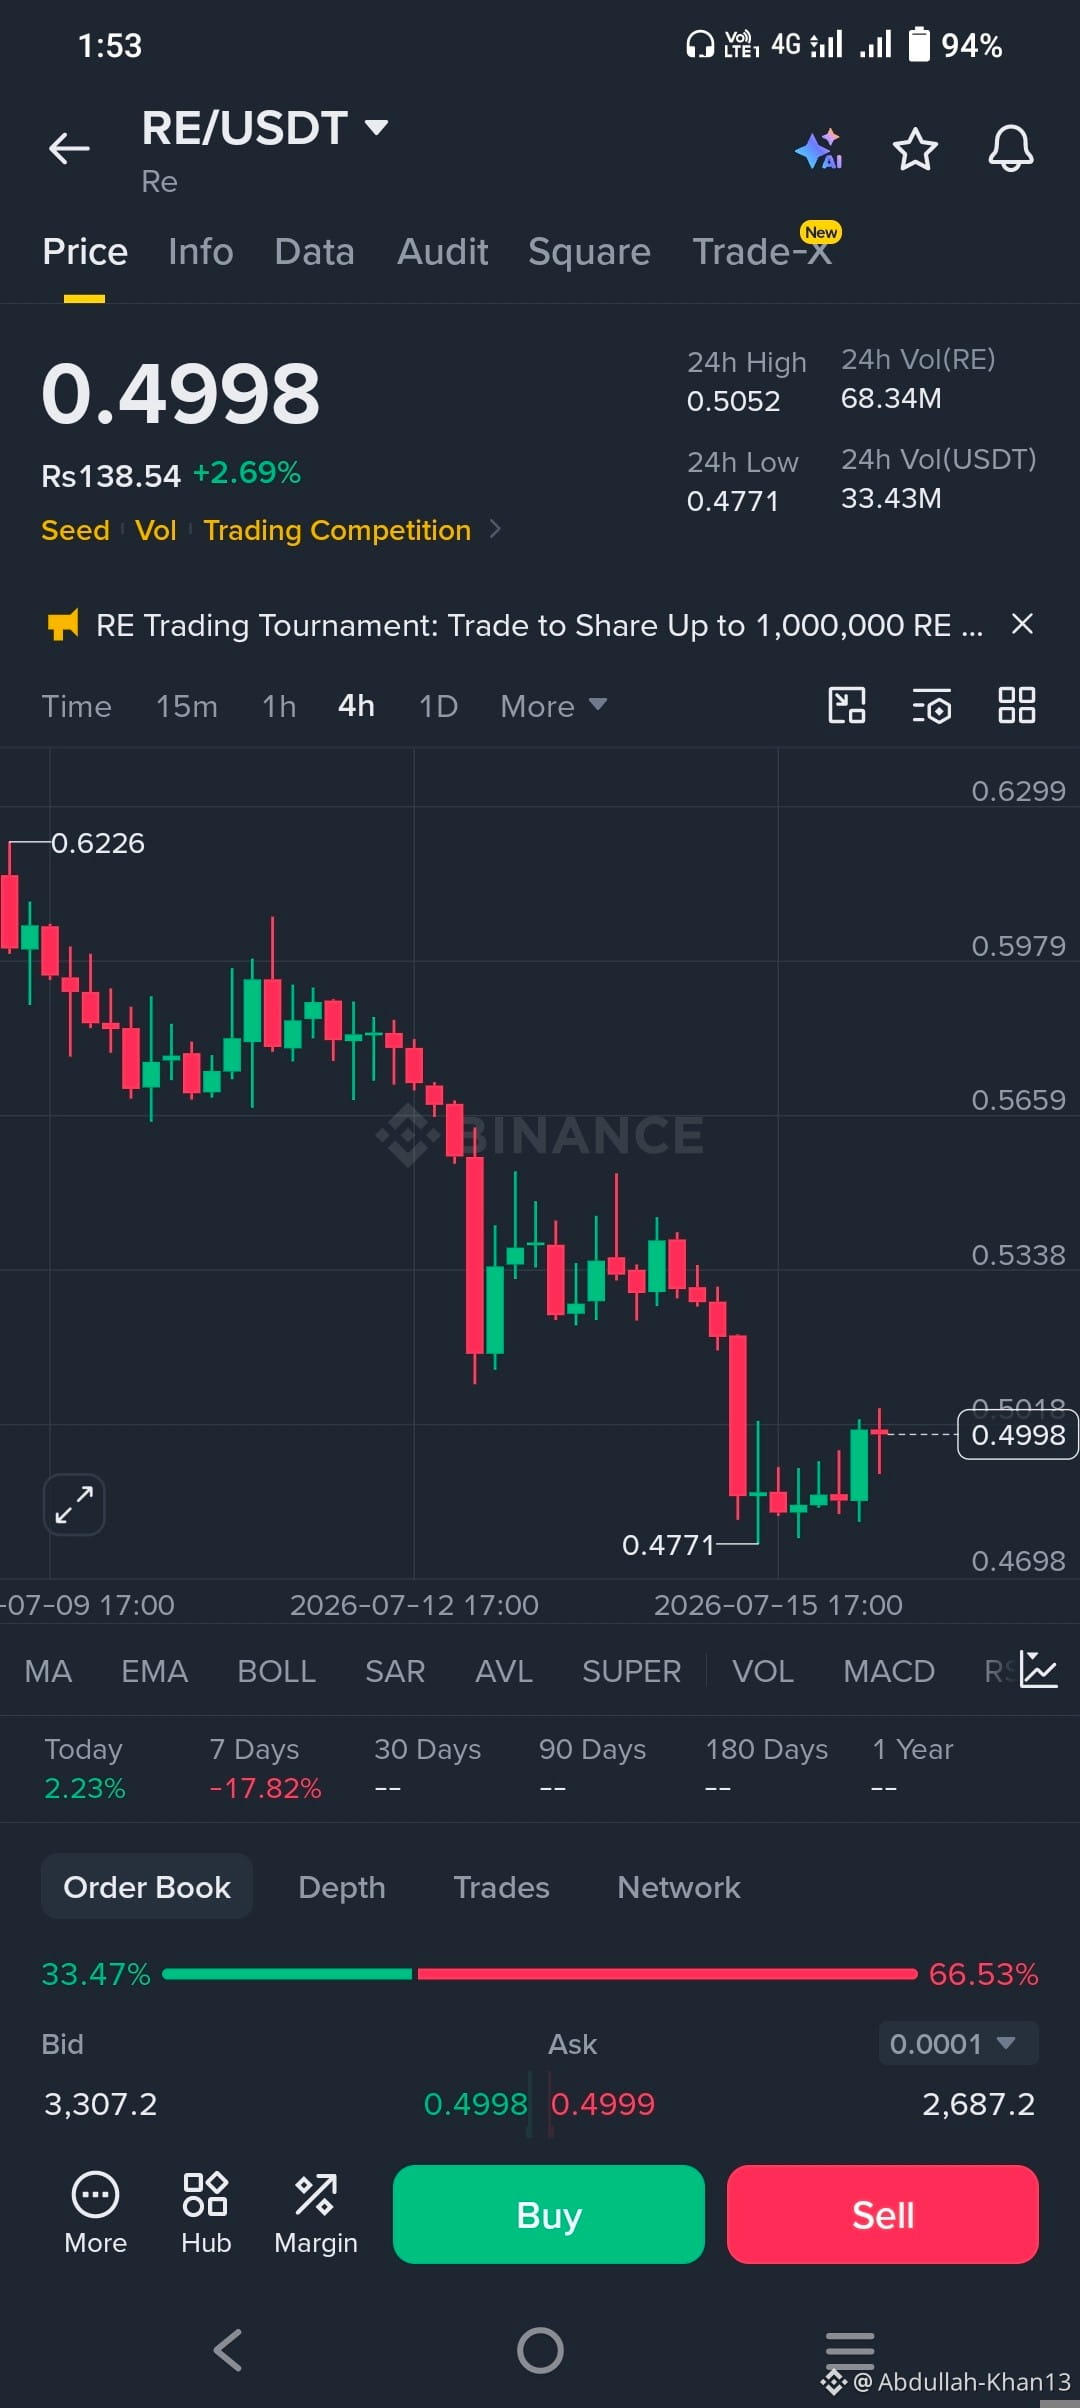Tap the 0.4998 bid price
The image size is (1080, 2408).
475,2104
